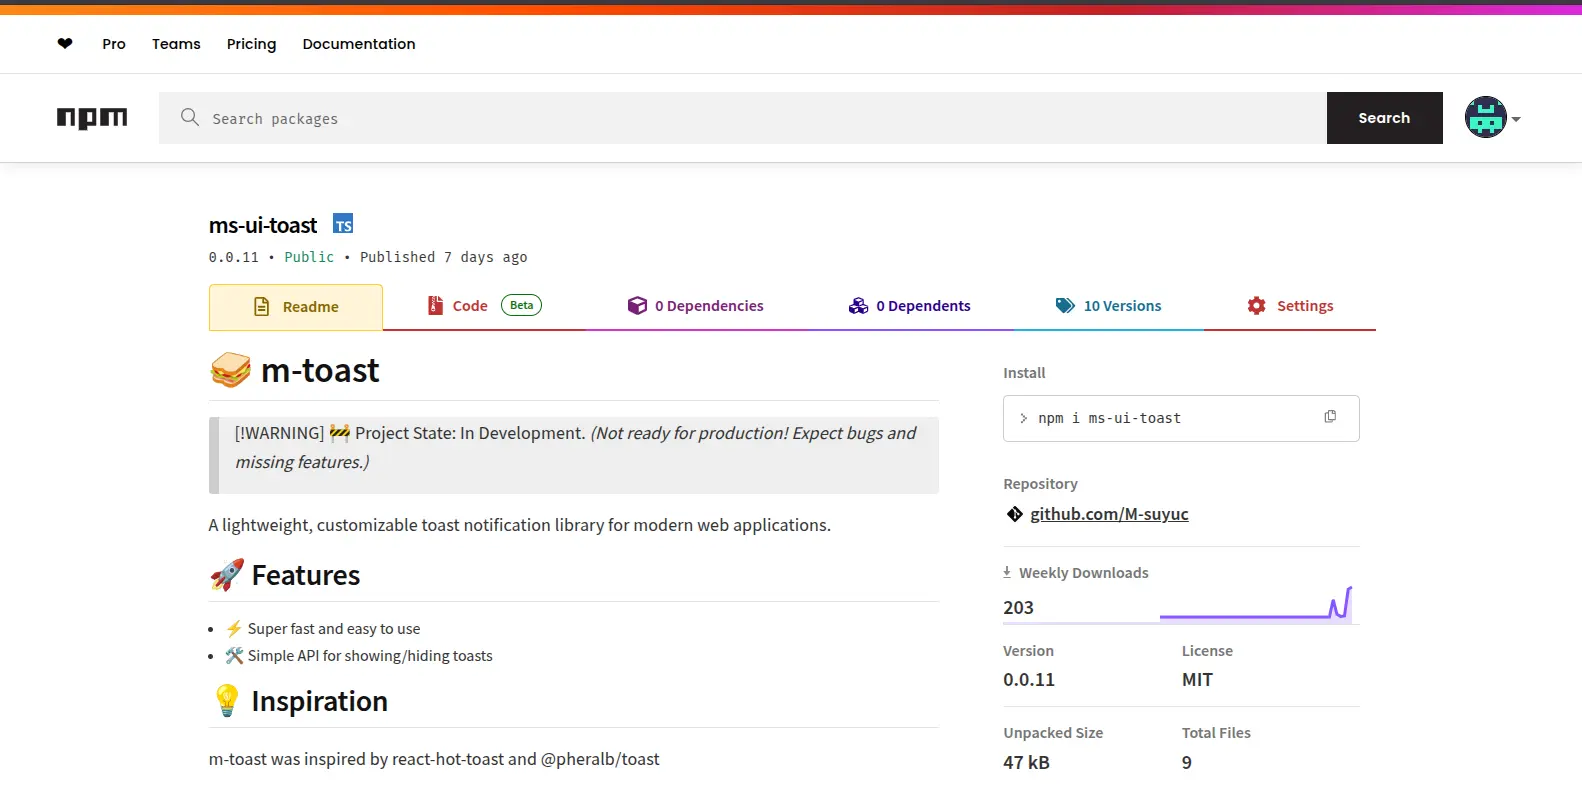Image resolution: width=1582 pixels, height=786 pixels.
Task: Click the MIT license value
Action: 1197,680
